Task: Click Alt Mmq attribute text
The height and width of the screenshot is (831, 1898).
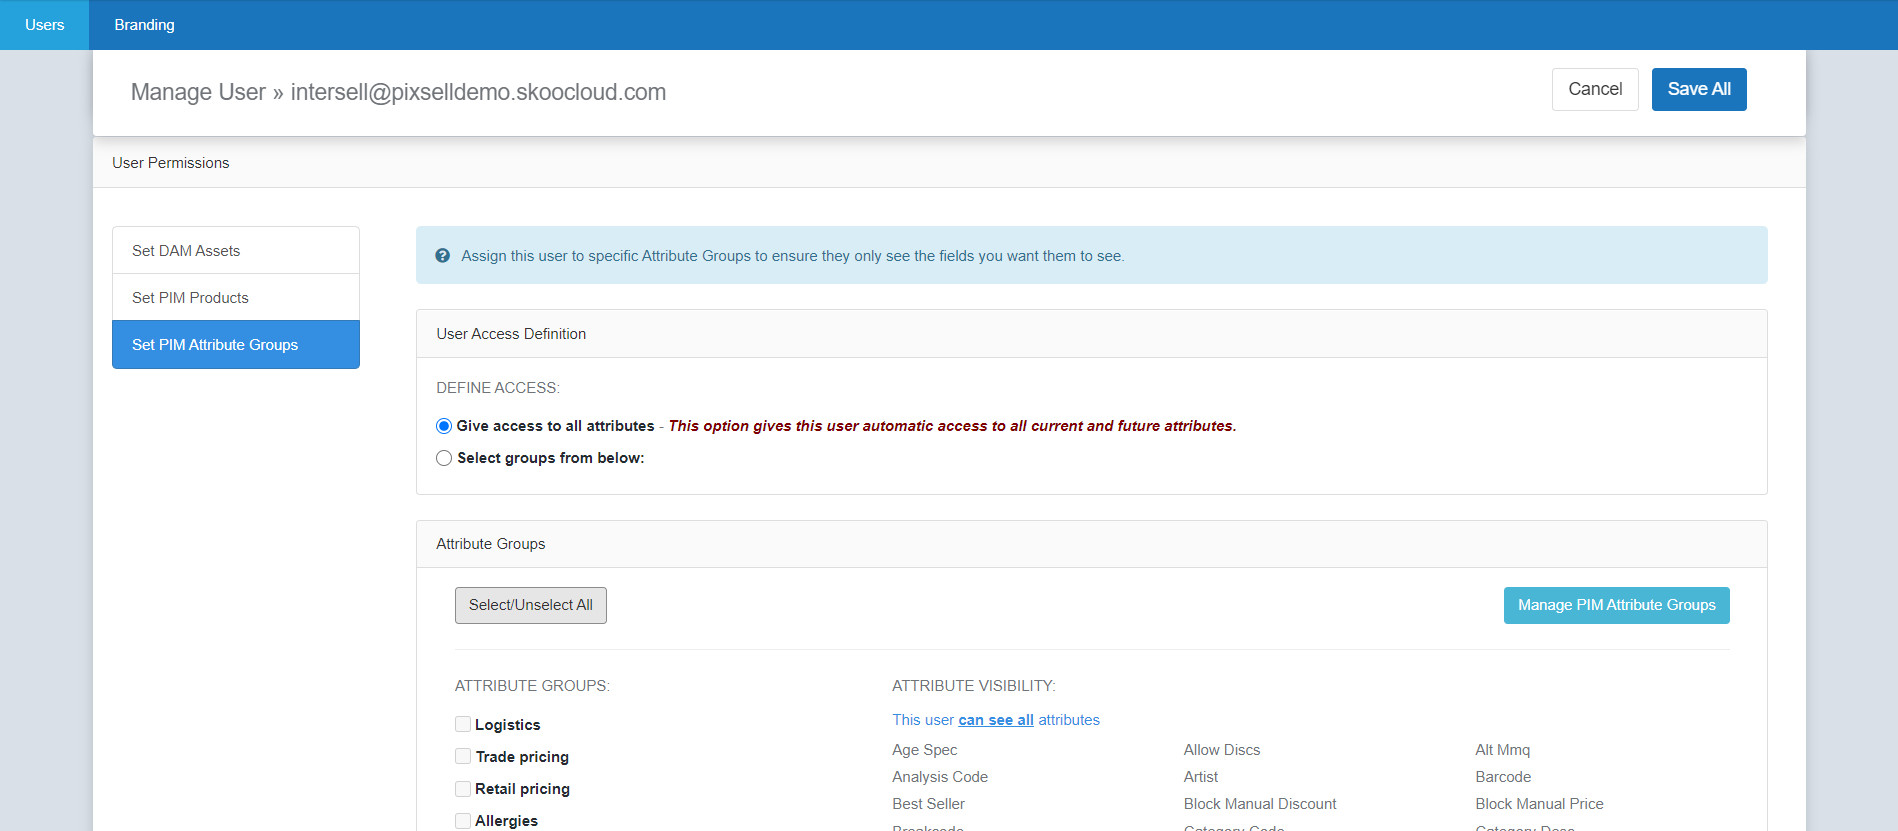Action: tap(1503, 750)
